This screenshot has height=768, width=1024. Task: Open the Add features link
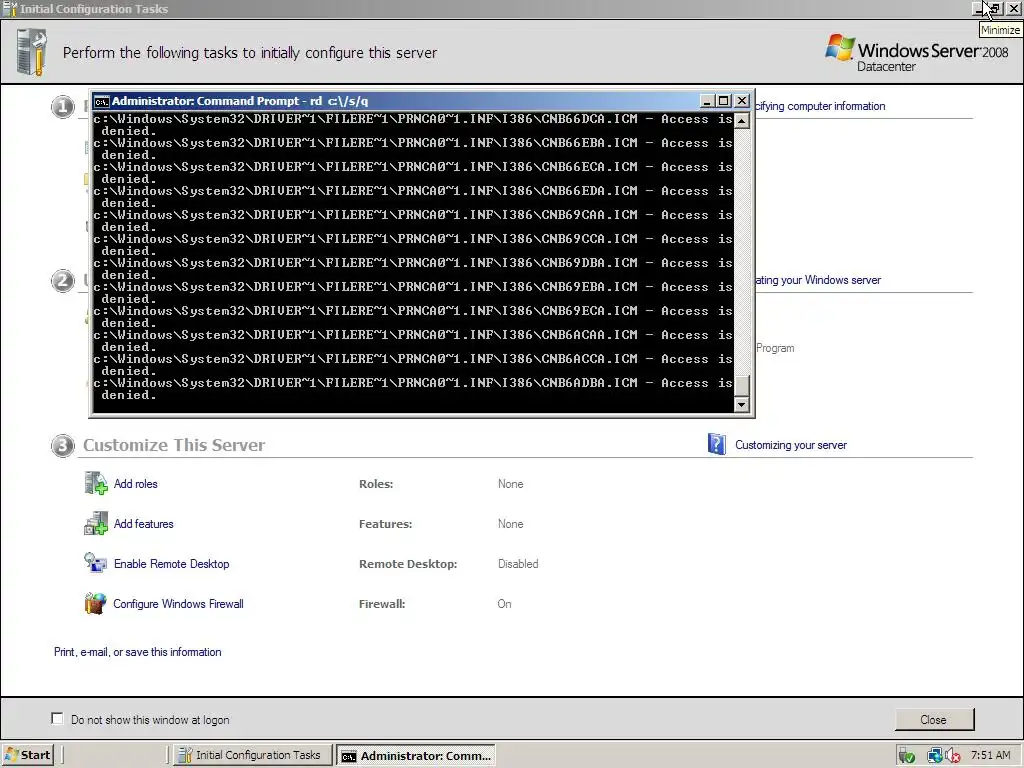pyautogui.click(x=144, y=524)
